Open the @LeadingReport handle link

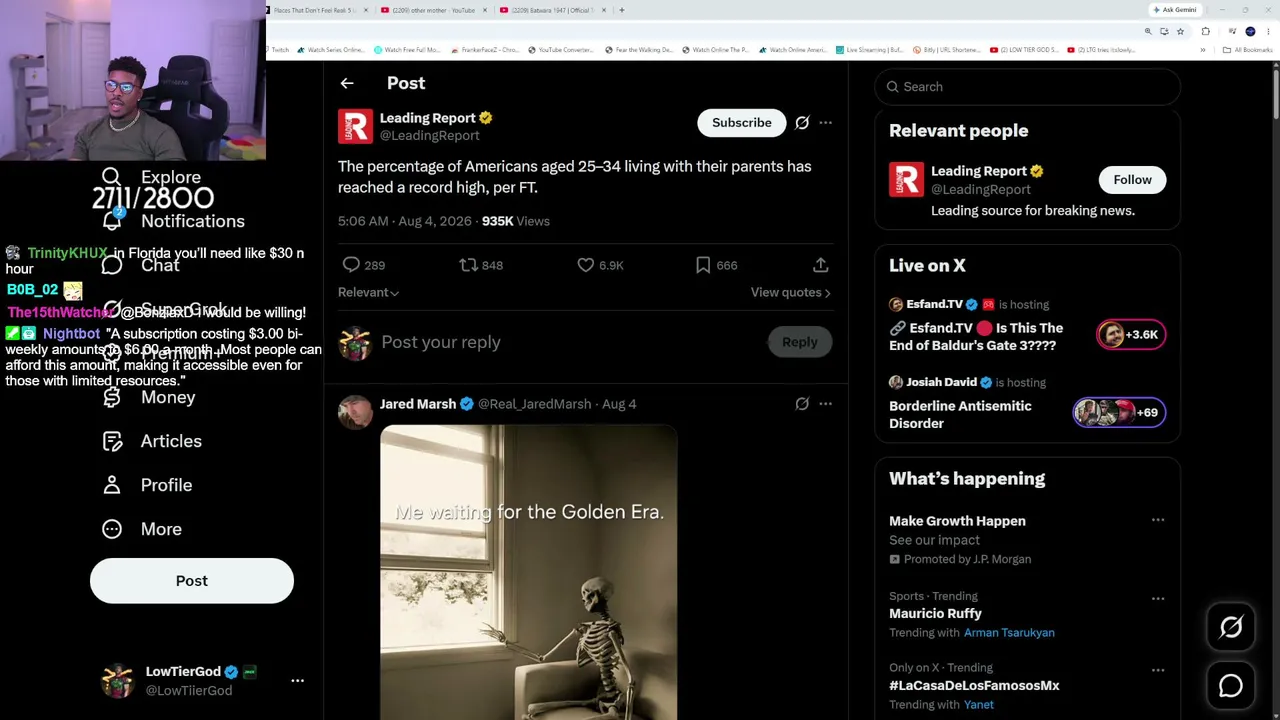coord(429,135)
